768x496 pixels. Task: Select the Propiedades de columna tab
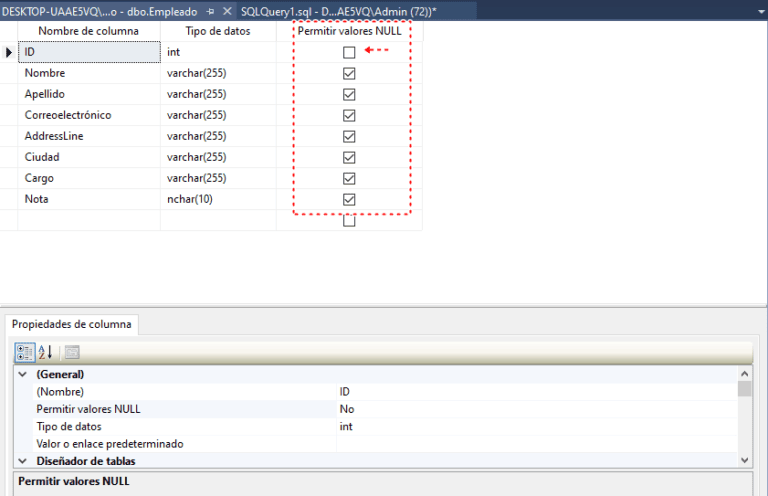[72, 324]
